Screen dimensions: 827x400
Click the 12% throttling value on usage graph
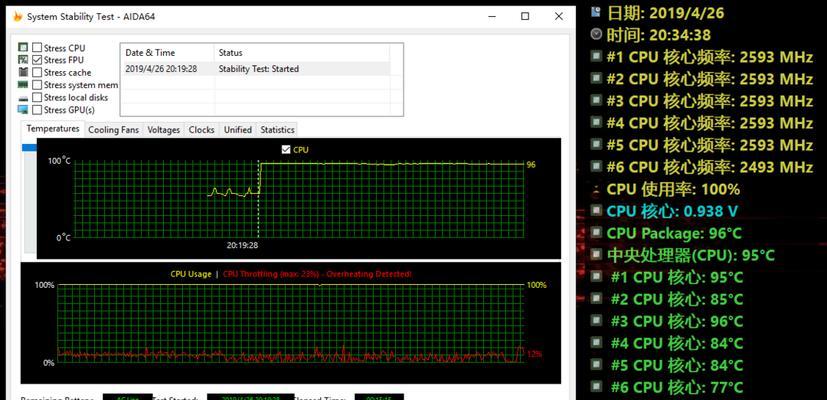tap(534, 354)
